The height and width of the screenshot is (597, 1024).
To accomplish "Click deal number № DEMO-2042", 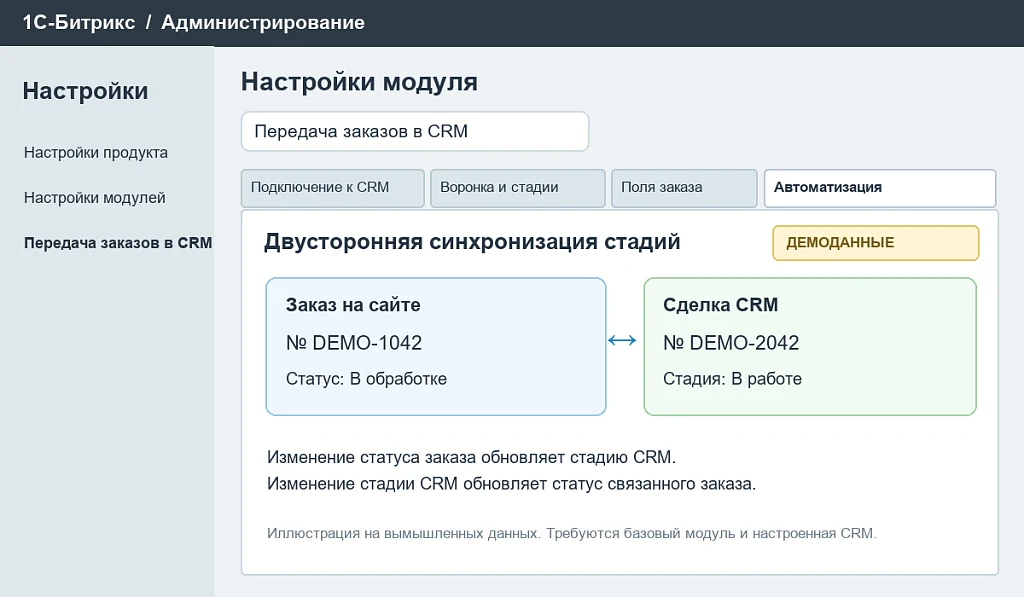I will coord(731,343).
